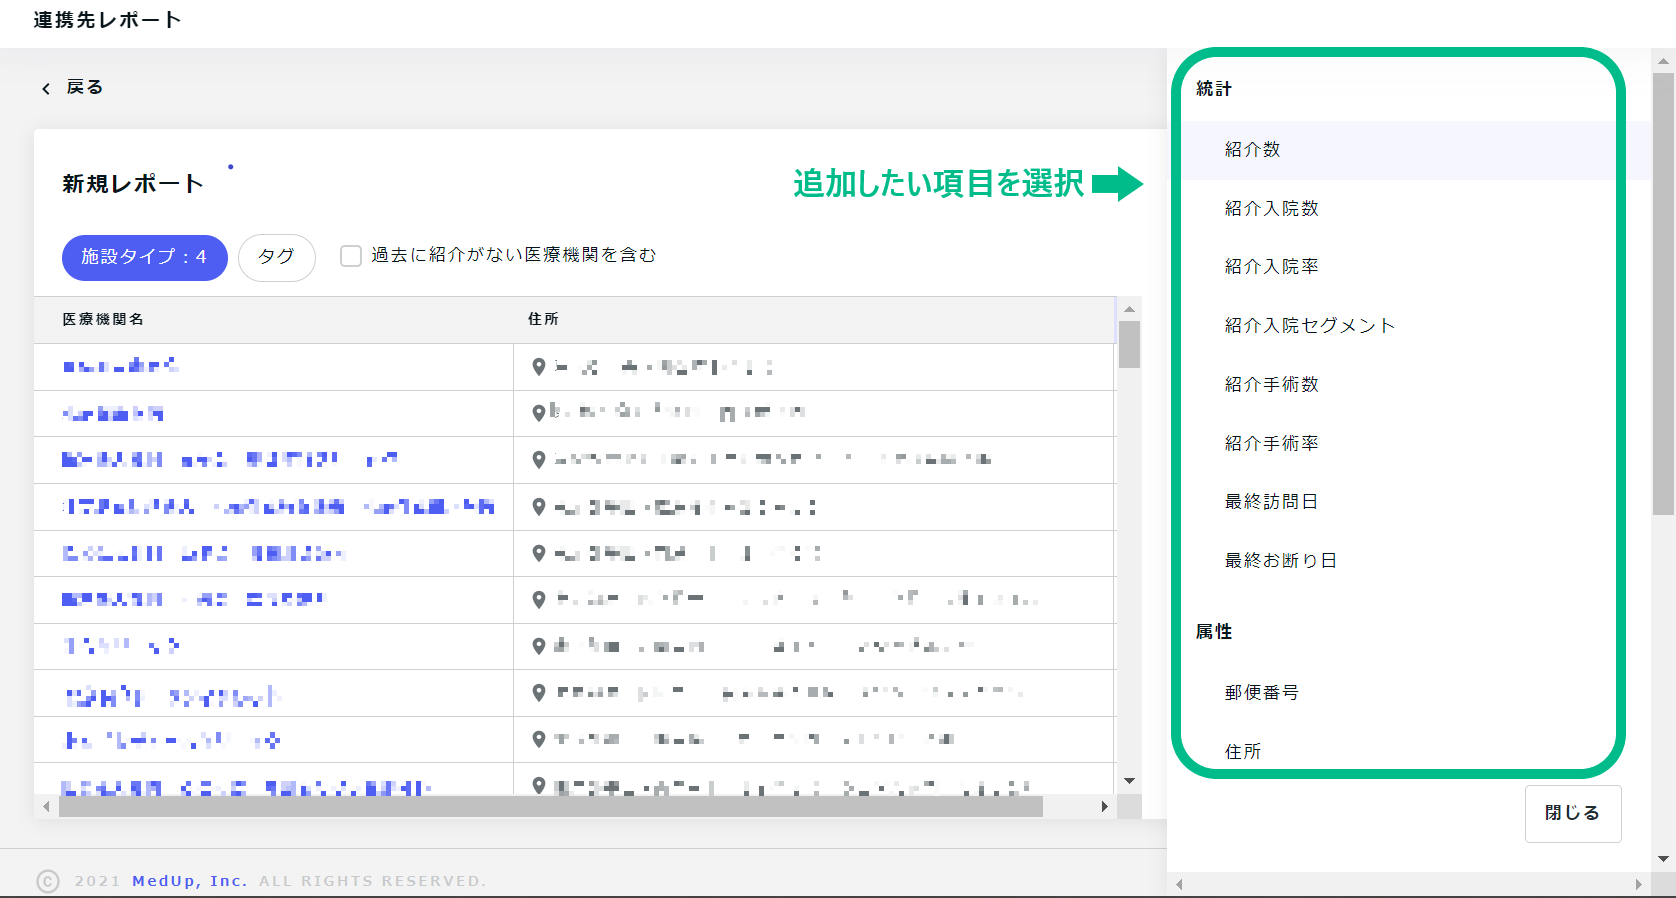Viewport: 1676px width, 898px height.
Task: Click the table horizontal scrollbar thumb
Action: tap(551, 806)
